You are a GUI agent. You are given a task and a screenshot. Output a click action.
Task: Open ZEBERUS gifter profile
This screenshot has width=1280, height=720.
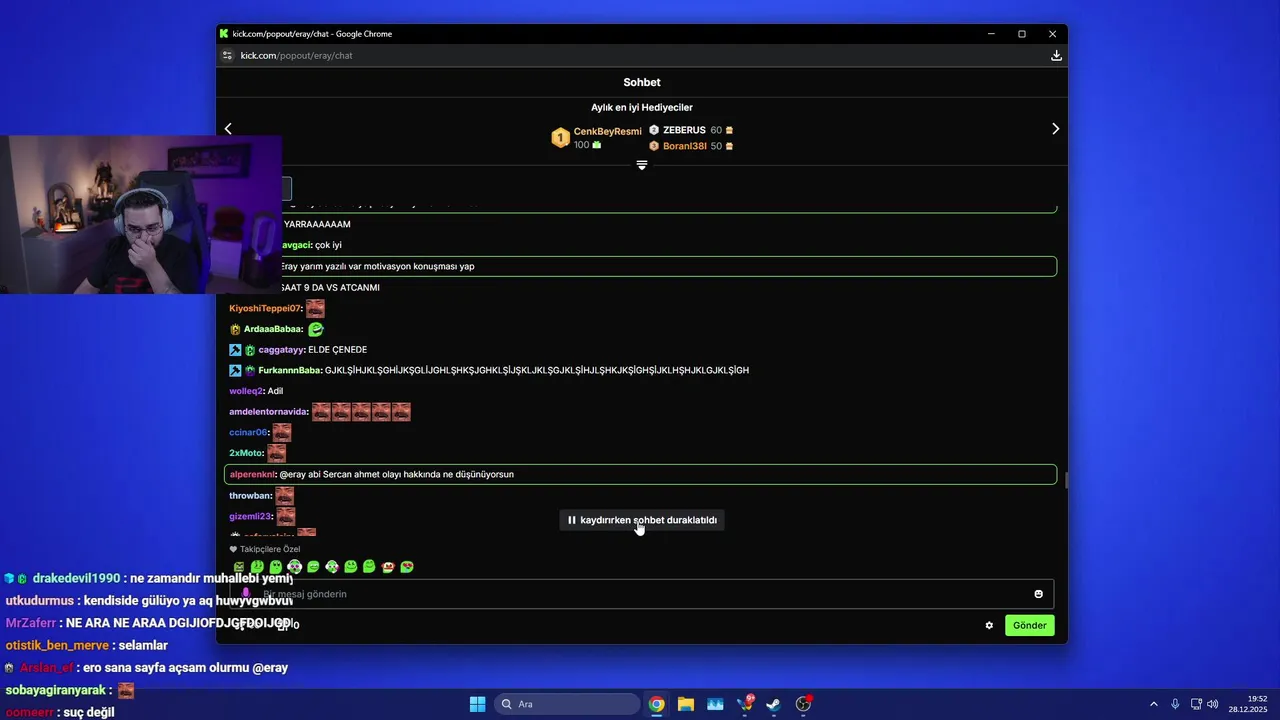(x=684, y=130)
